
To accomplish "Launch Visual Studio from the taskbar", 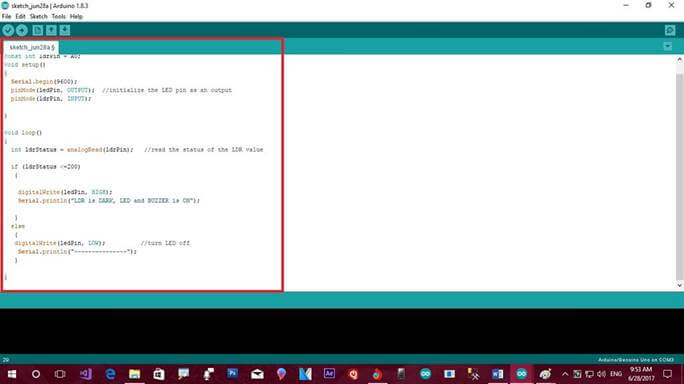I will coord(86,374).
